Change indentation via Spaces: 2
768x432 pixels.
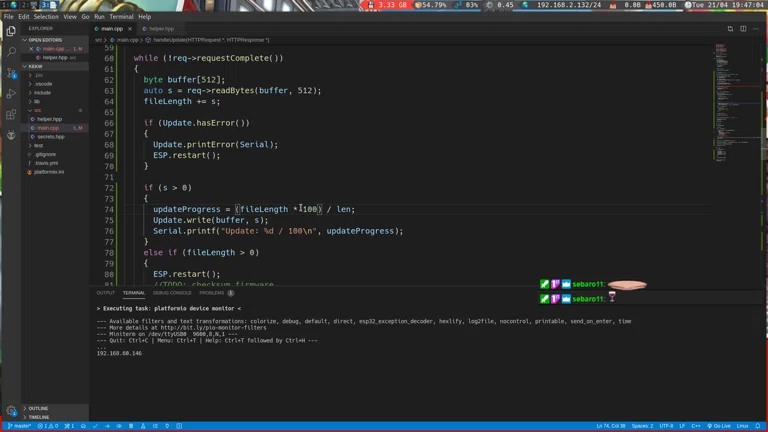coord(642,426)
